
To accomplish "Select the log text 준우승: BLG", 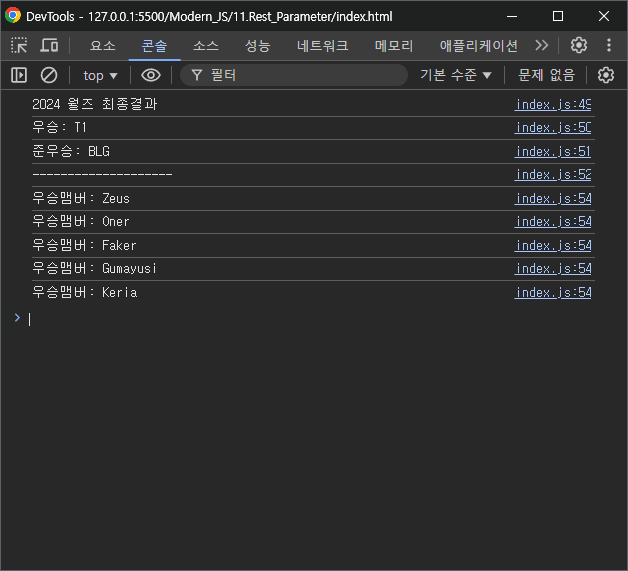I will click(x=71, y=151).
